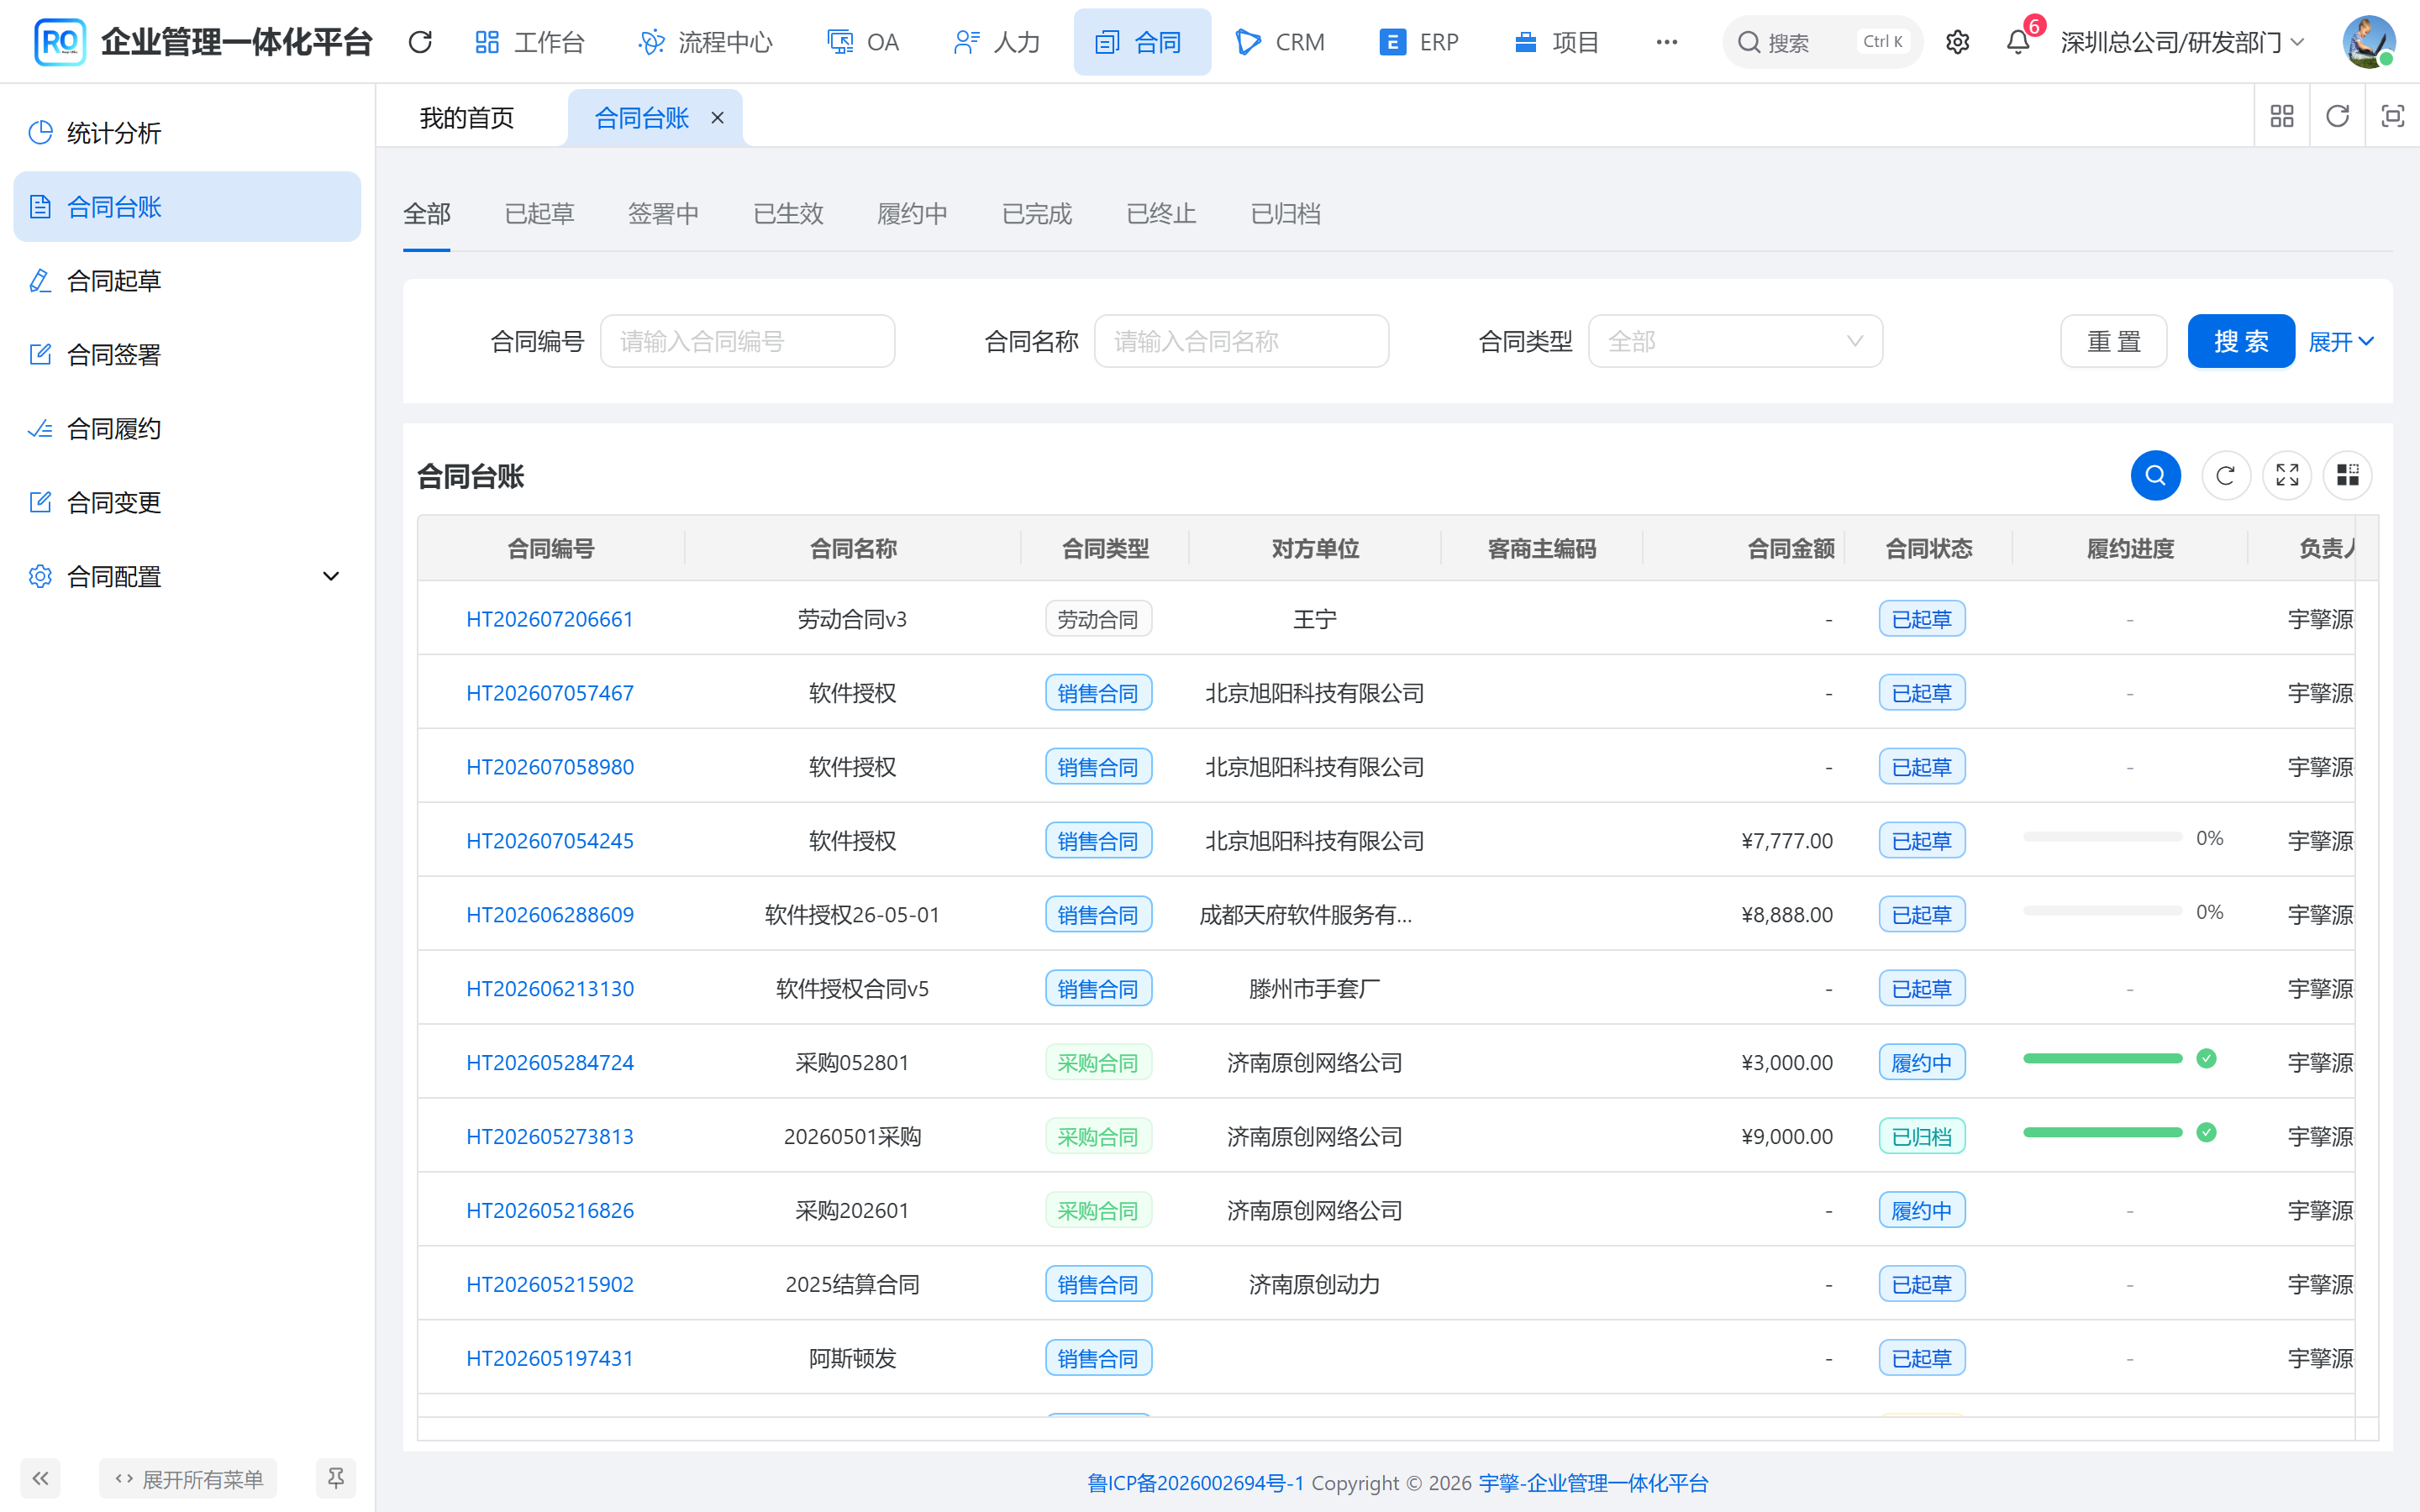The image size is (2420, 1512).
Task: Open the 工作台 module
Action: coord(530,42)
